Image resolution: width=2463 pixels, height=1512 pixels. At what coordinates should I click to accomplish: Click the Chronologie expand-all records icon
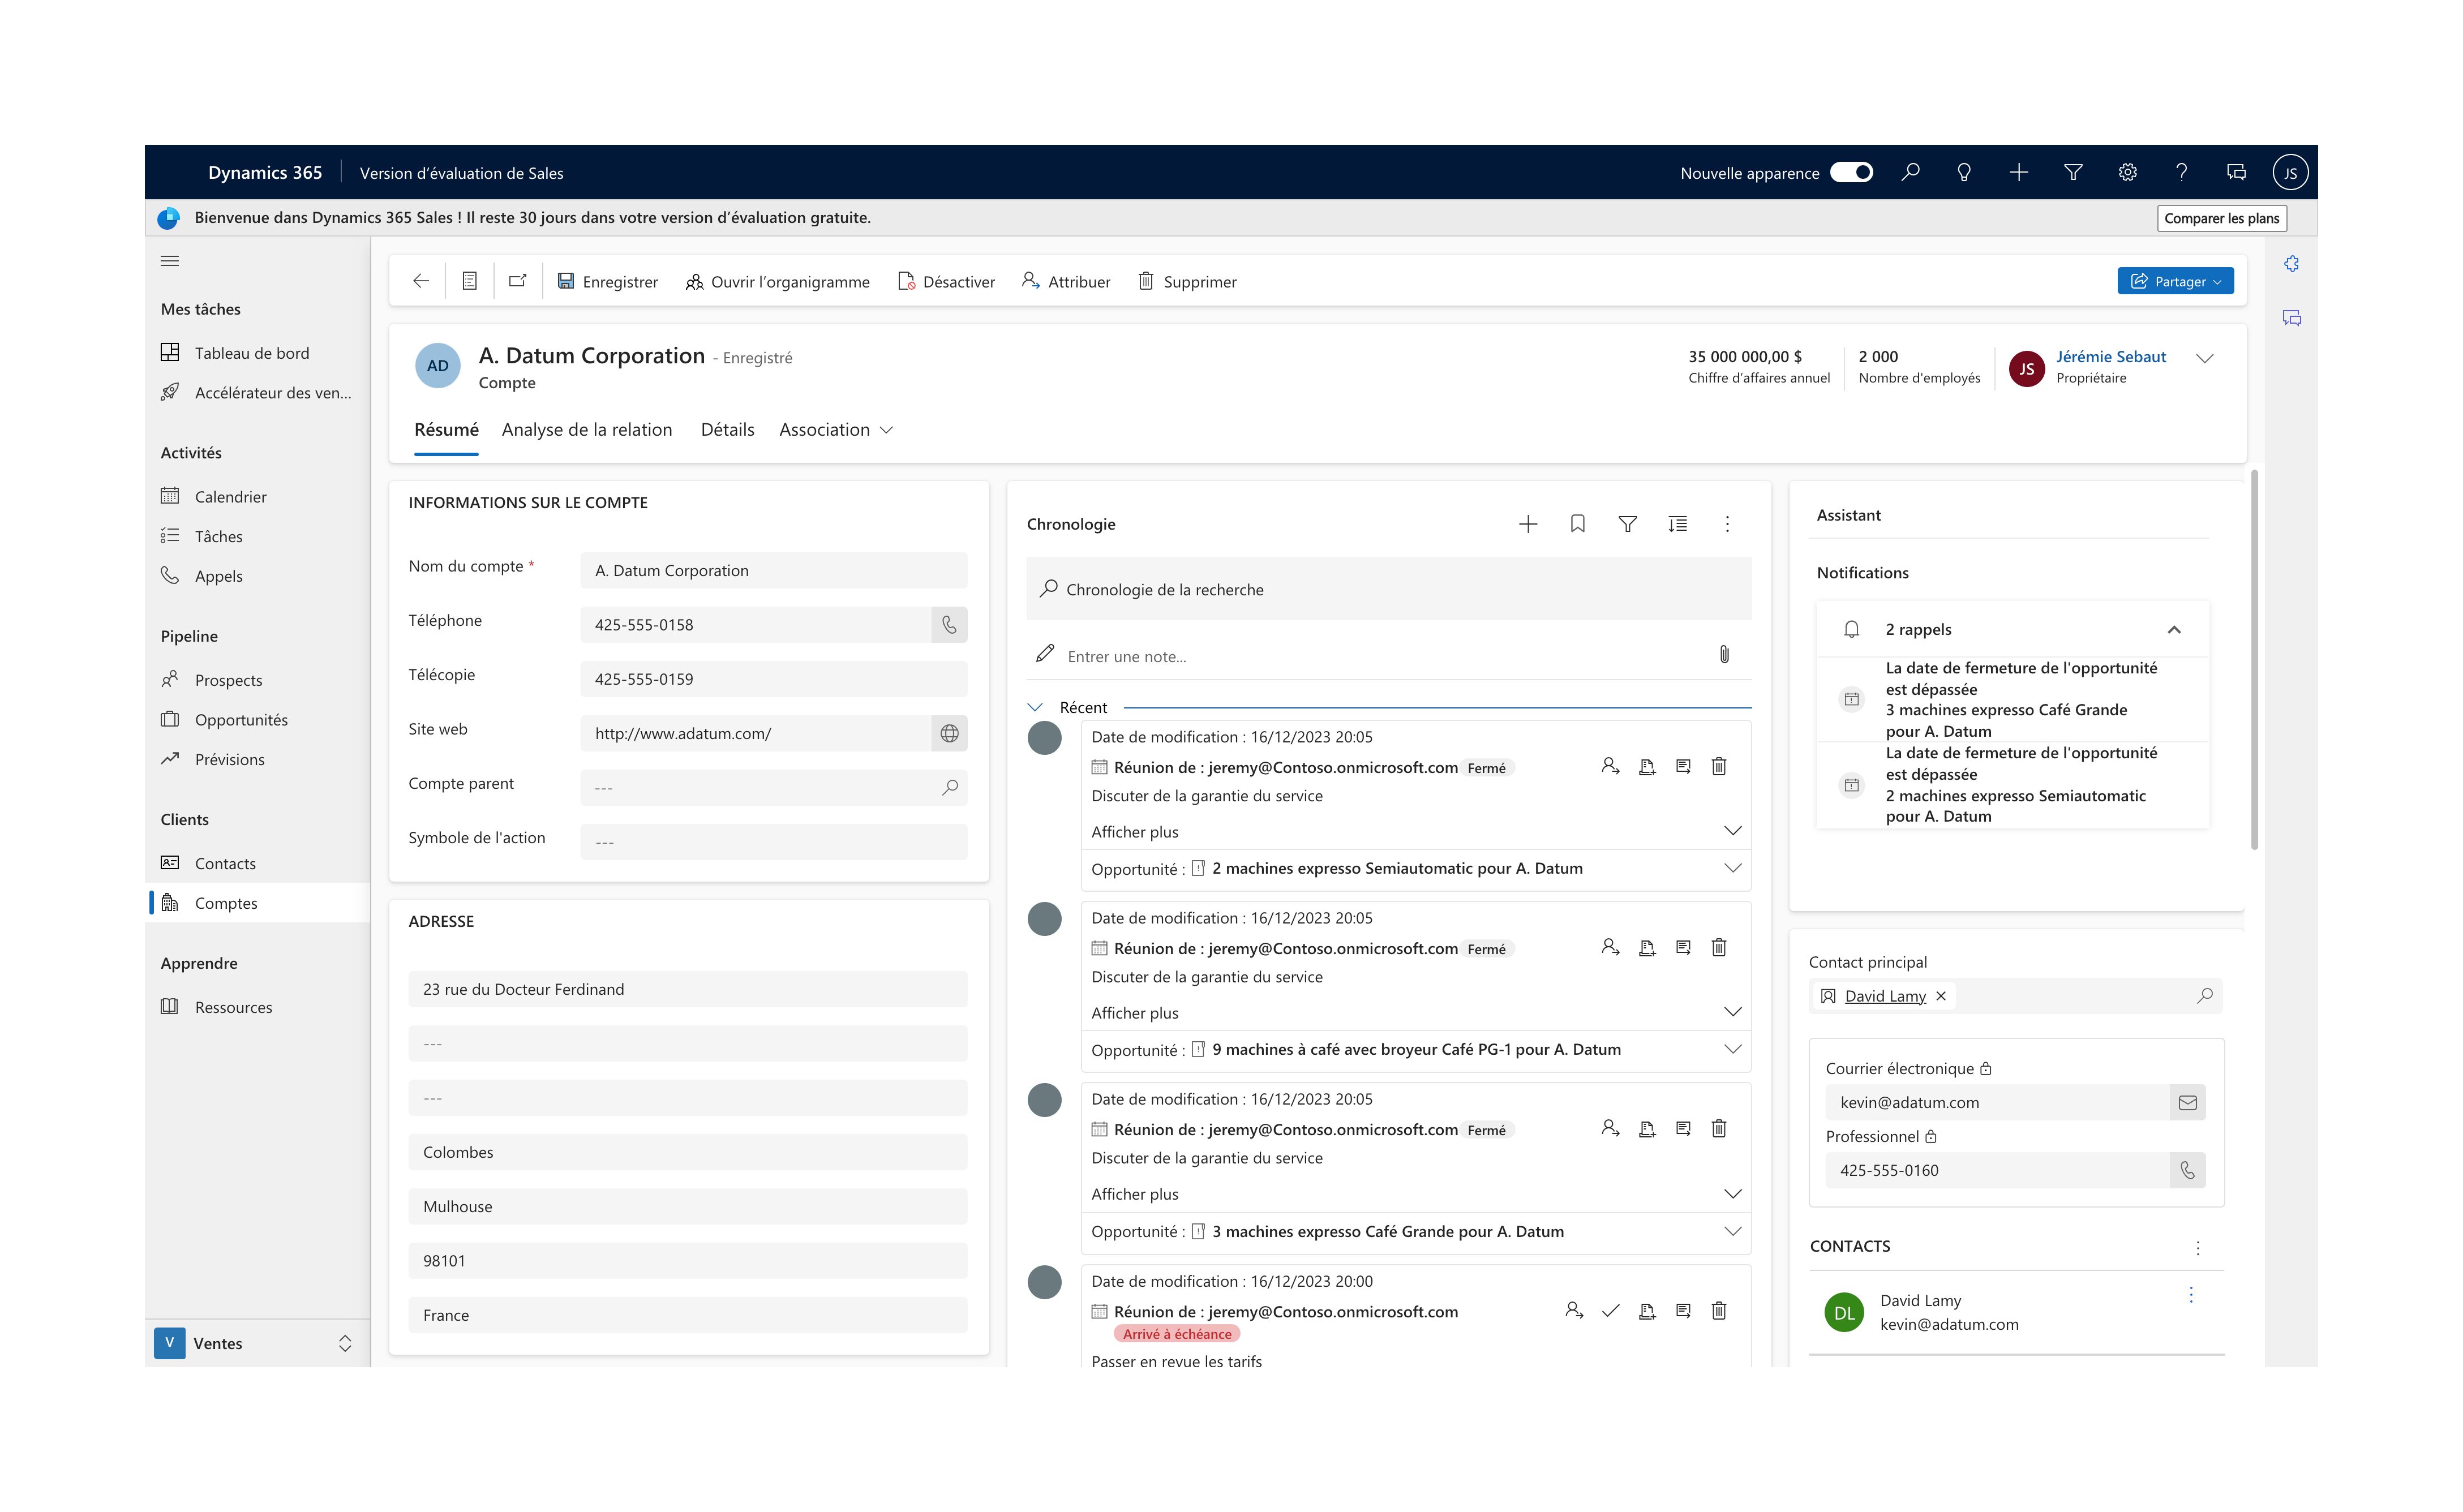coord(1678,524)
